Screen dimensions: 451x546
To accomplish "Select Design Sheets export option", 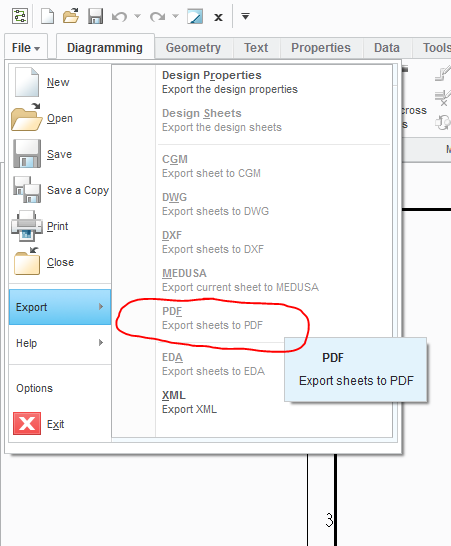I will [x=274, y=120].
